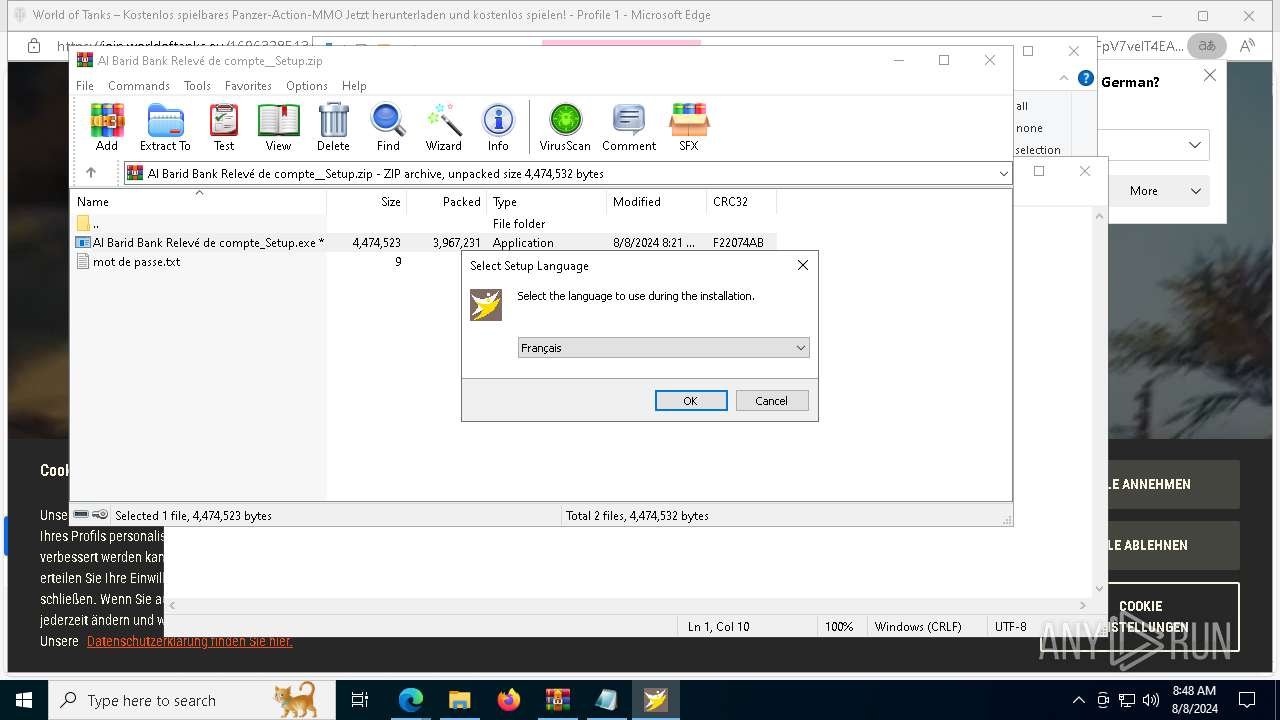Open the View toolbar icon
Image resolution: width=1280 pixels, height=720 pixels.
tap(278, 127)
